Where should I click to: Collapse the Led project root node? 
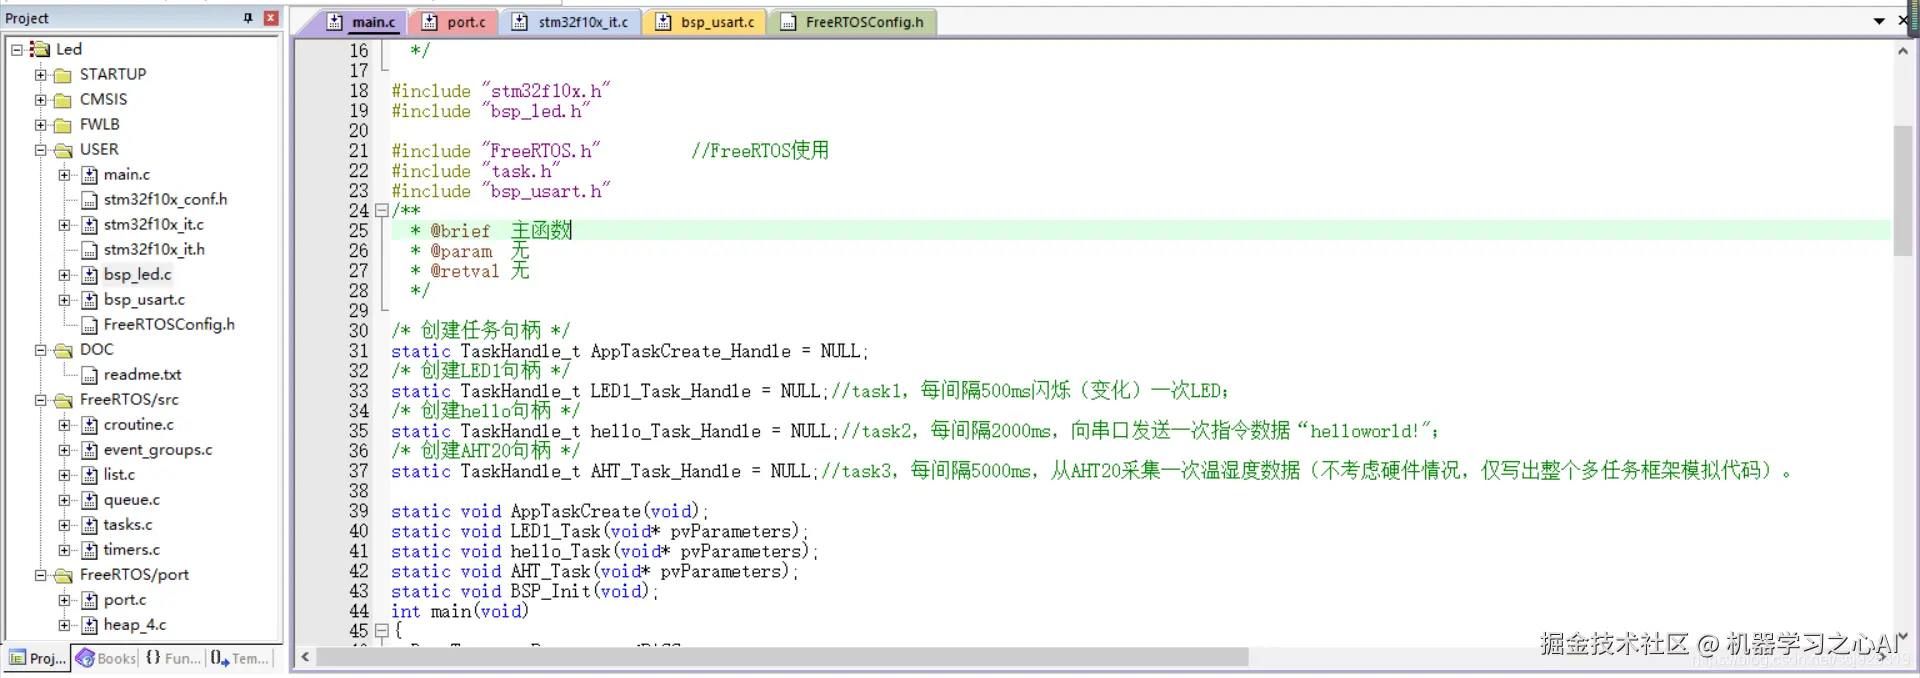[x=17, y=49]
